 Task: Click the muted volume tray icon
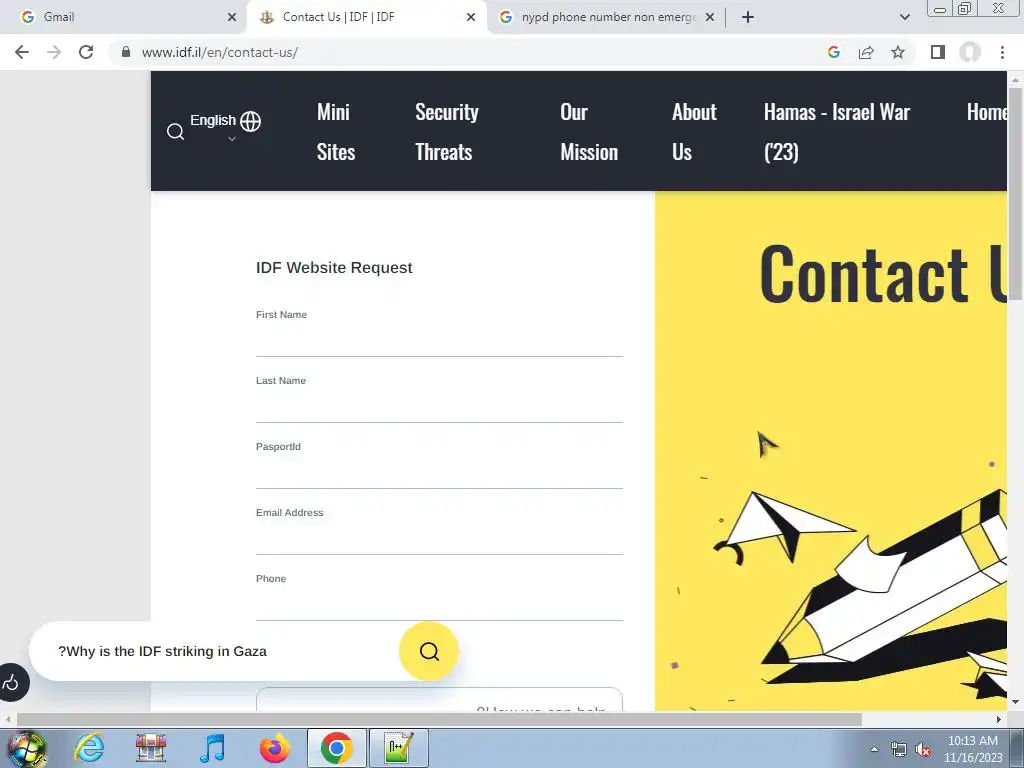click(923, 750)
